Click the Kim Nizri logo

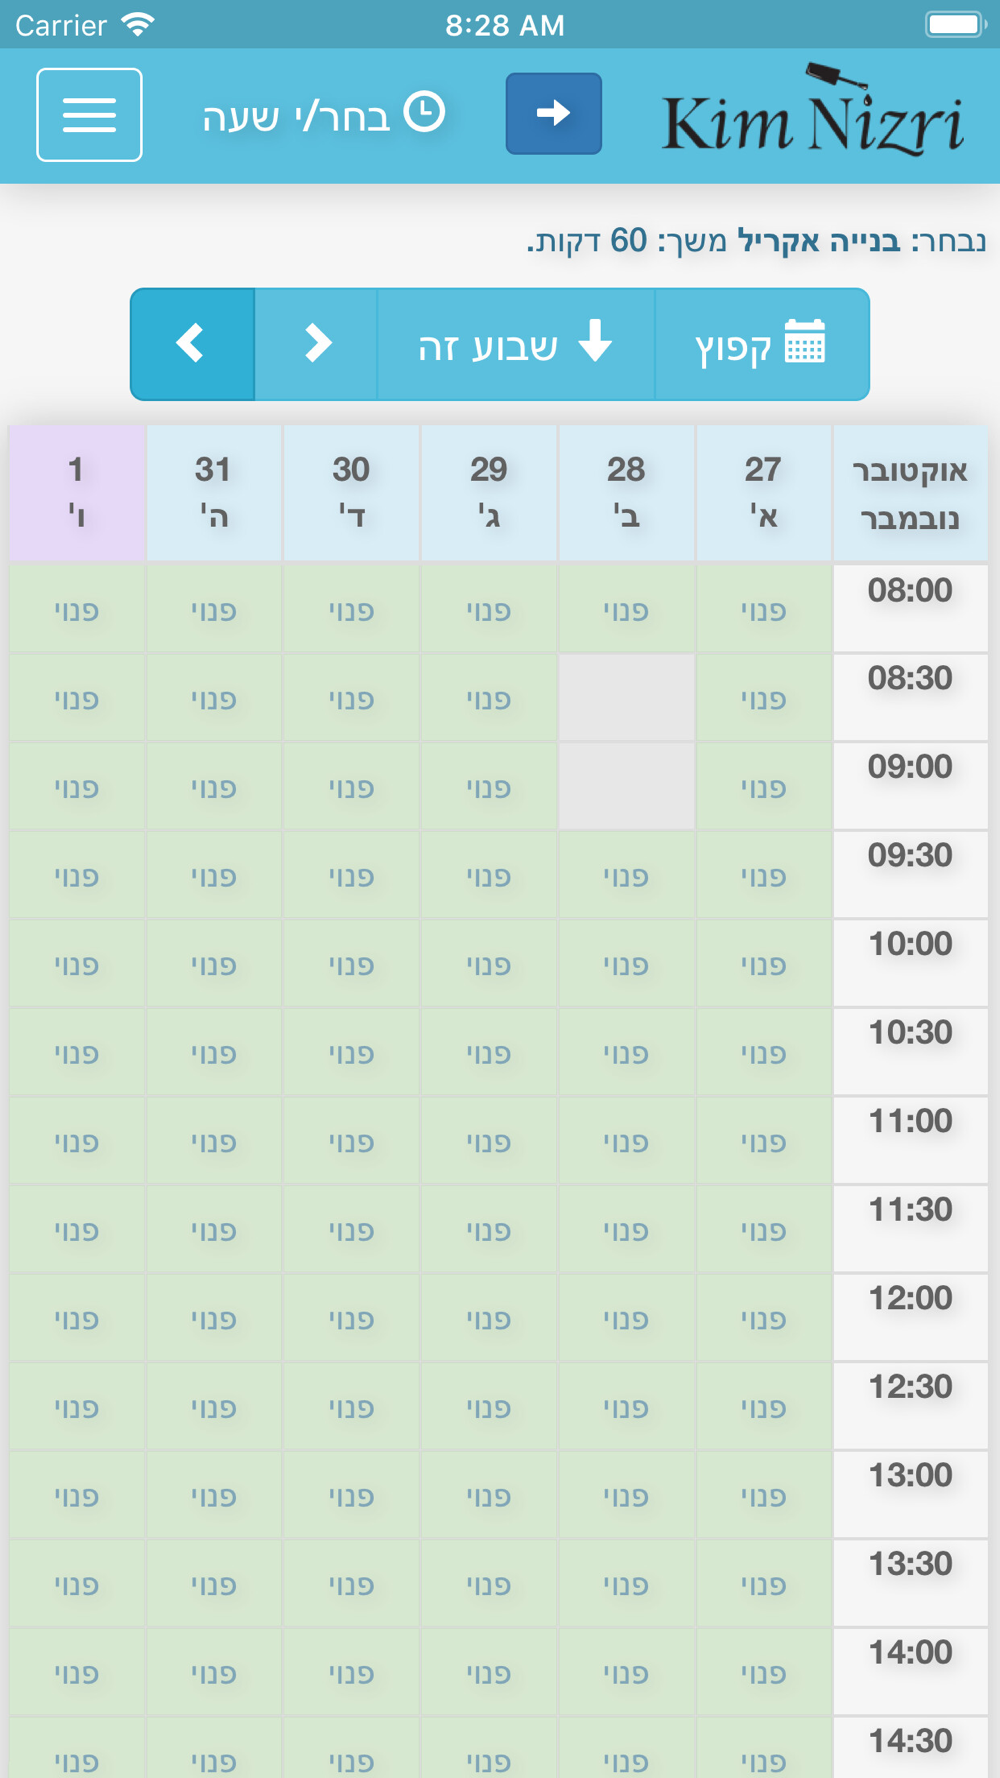(x=812, y=111)
